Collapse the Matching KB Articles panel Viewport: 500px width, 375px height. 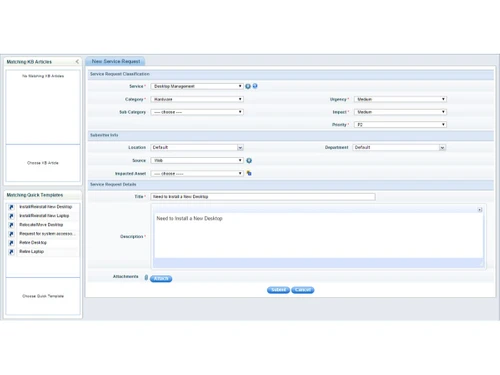(77, 62)
